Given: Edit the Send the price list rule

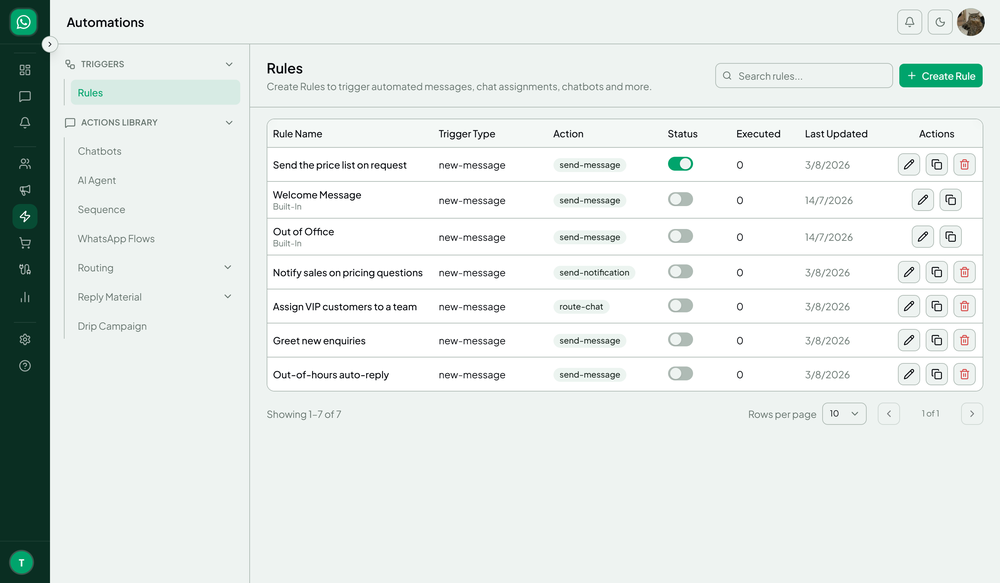Looking at the screenshot, I should tap(909, 165).
